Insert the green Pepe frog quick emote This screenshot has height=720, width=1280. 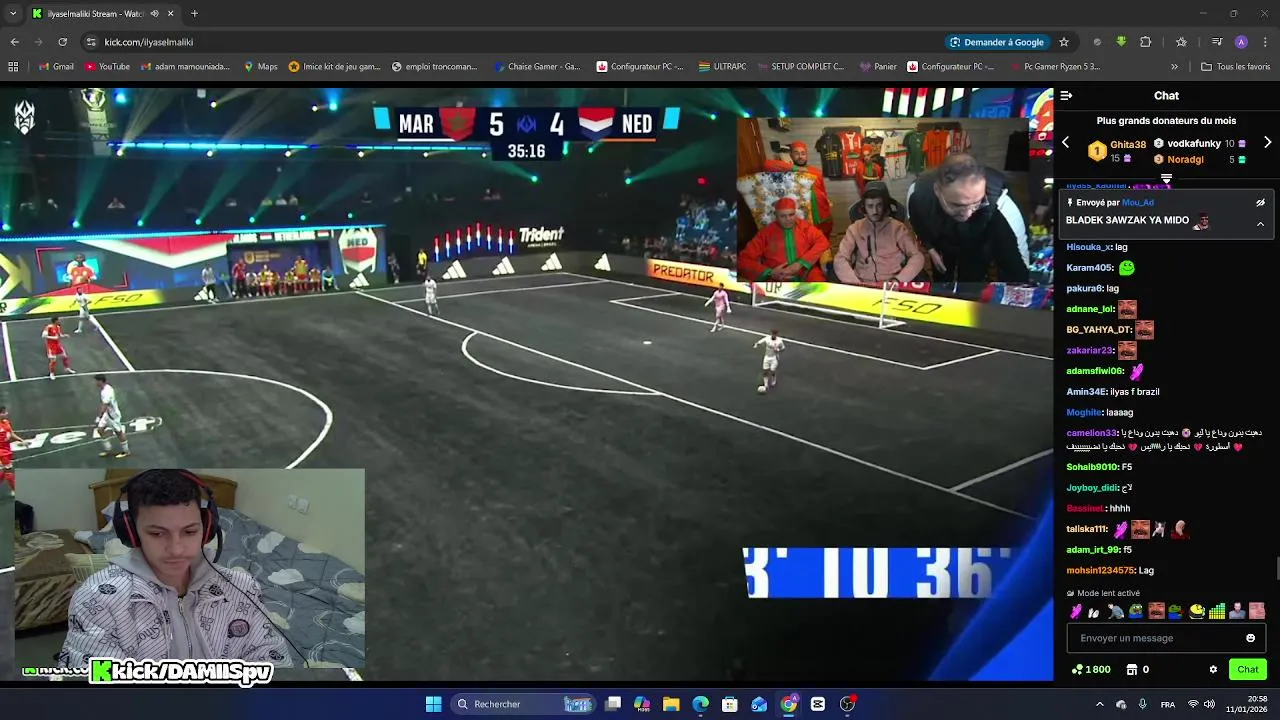(1136, 611)
